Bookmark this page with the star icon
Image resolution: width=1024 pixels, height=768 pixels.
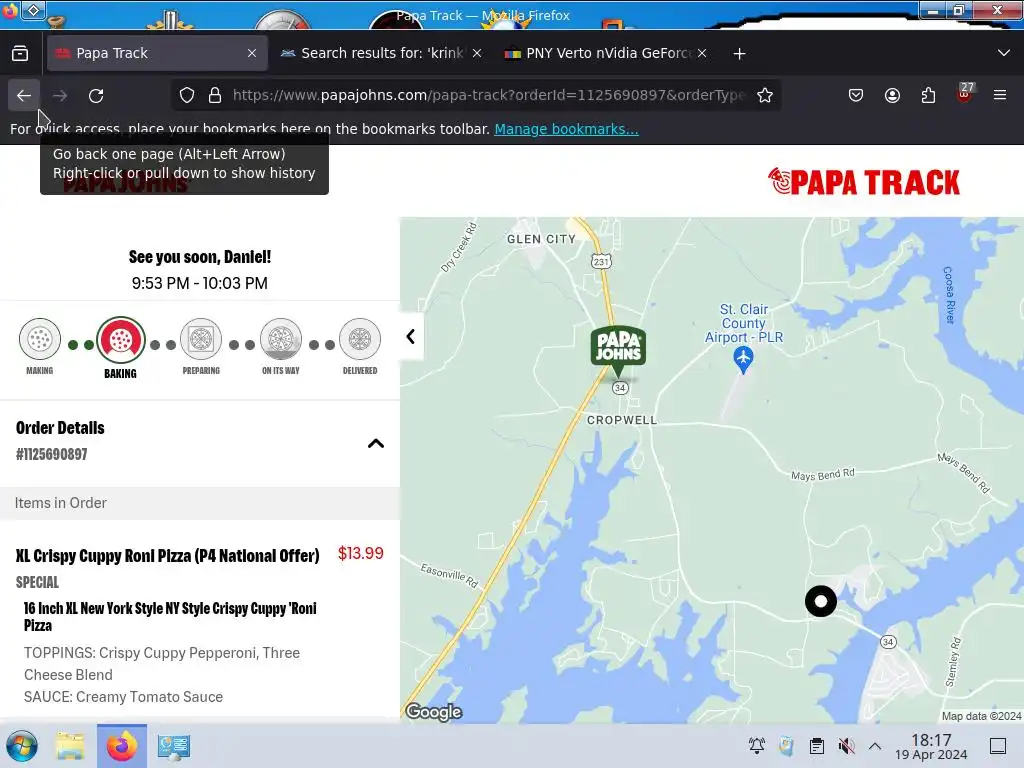(765, 95)
